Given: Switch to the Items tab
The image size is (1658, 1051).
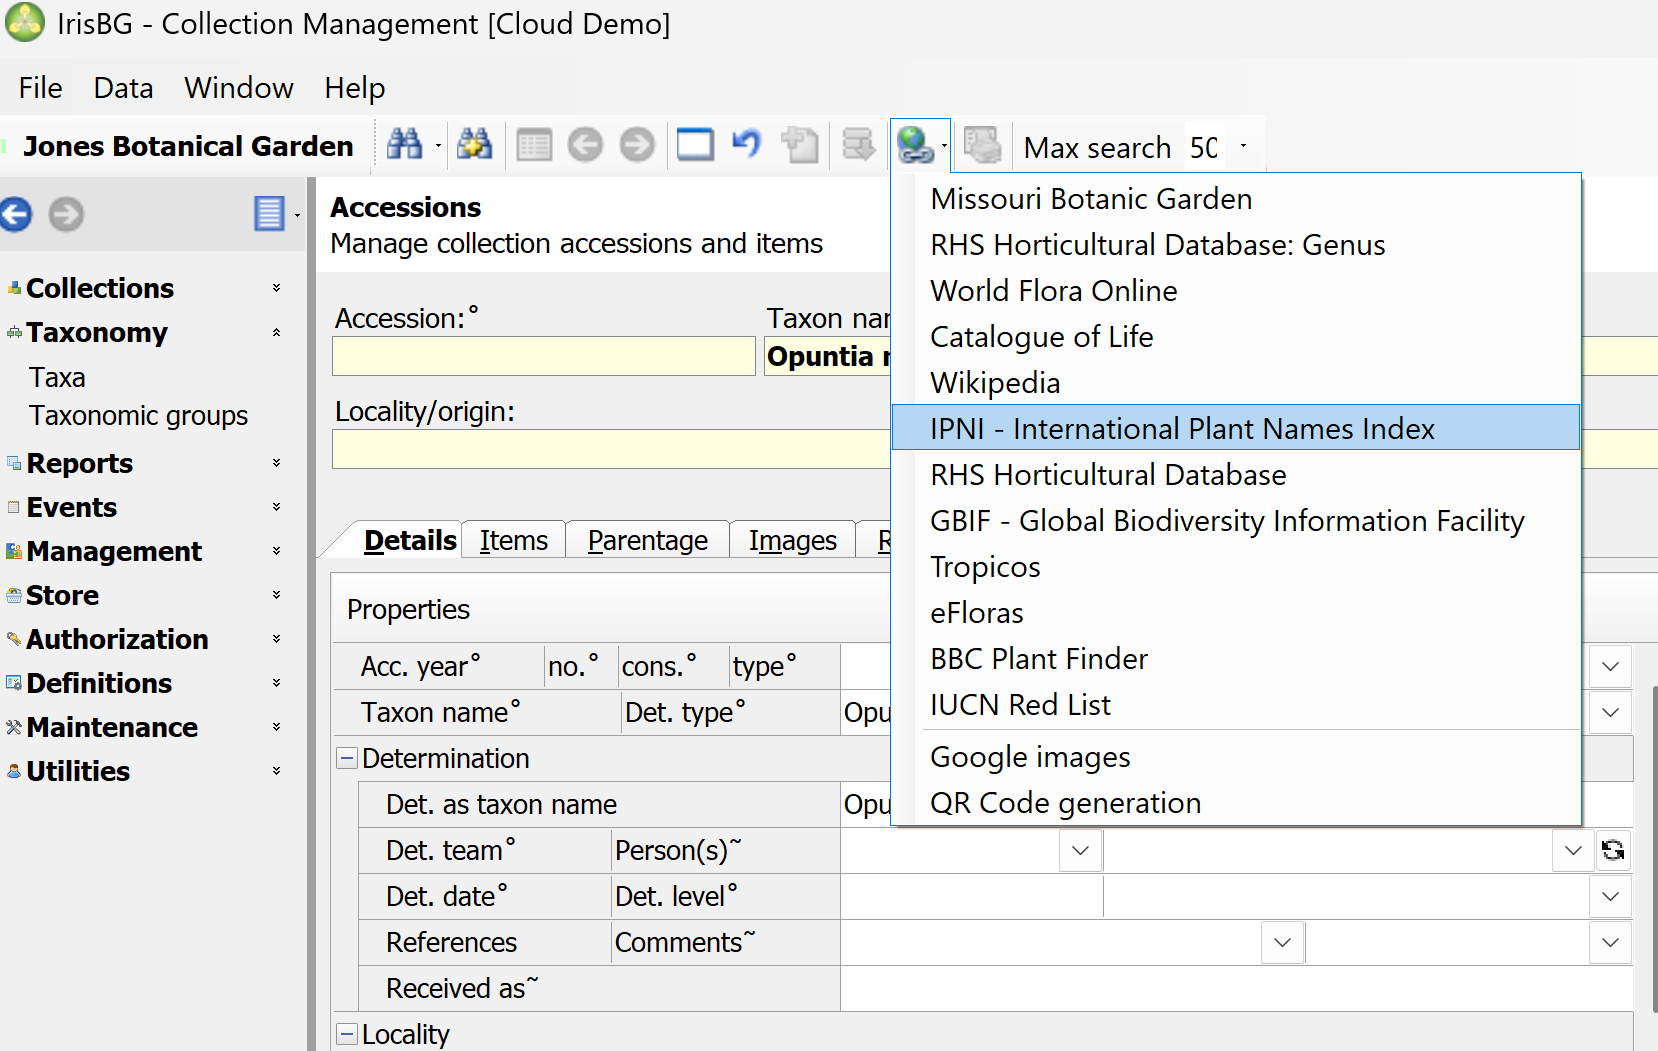Looking at the screenshot, I should pos(514,540).
